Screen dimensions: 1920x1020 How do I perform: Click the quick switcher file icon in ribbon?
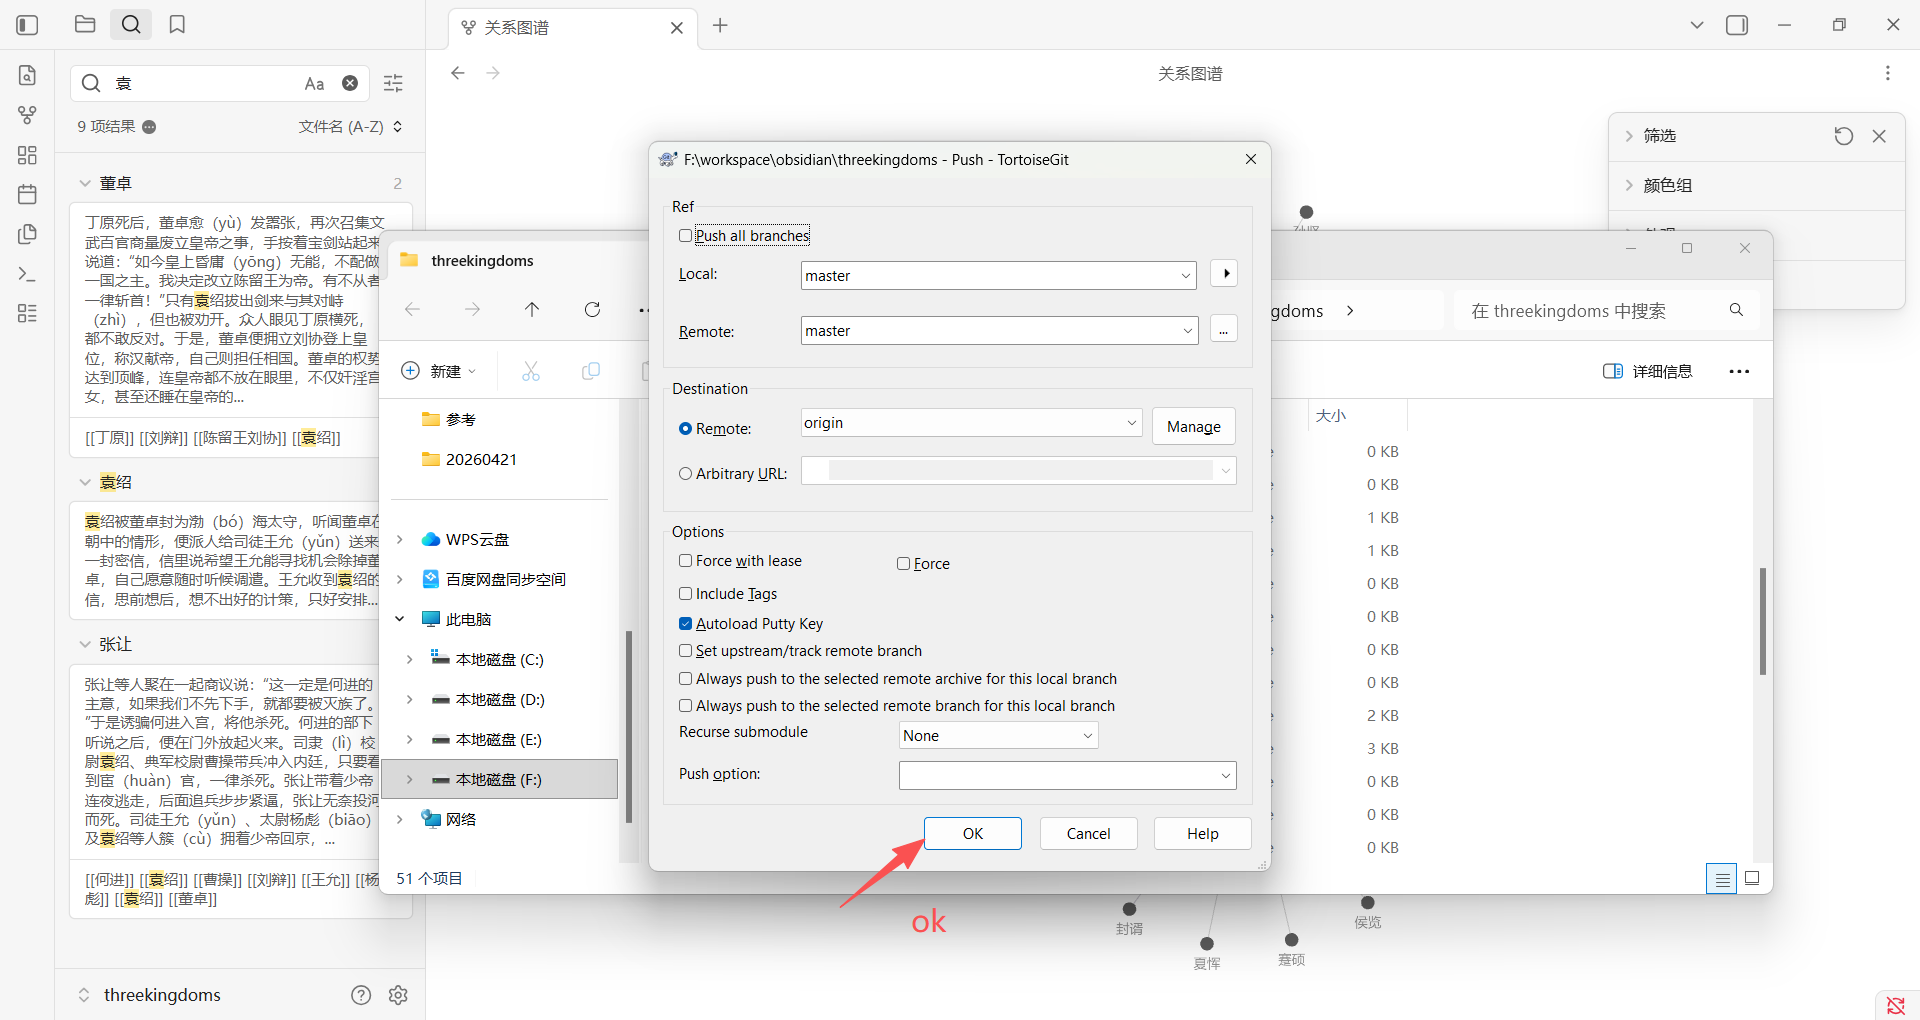click(27, 75)
